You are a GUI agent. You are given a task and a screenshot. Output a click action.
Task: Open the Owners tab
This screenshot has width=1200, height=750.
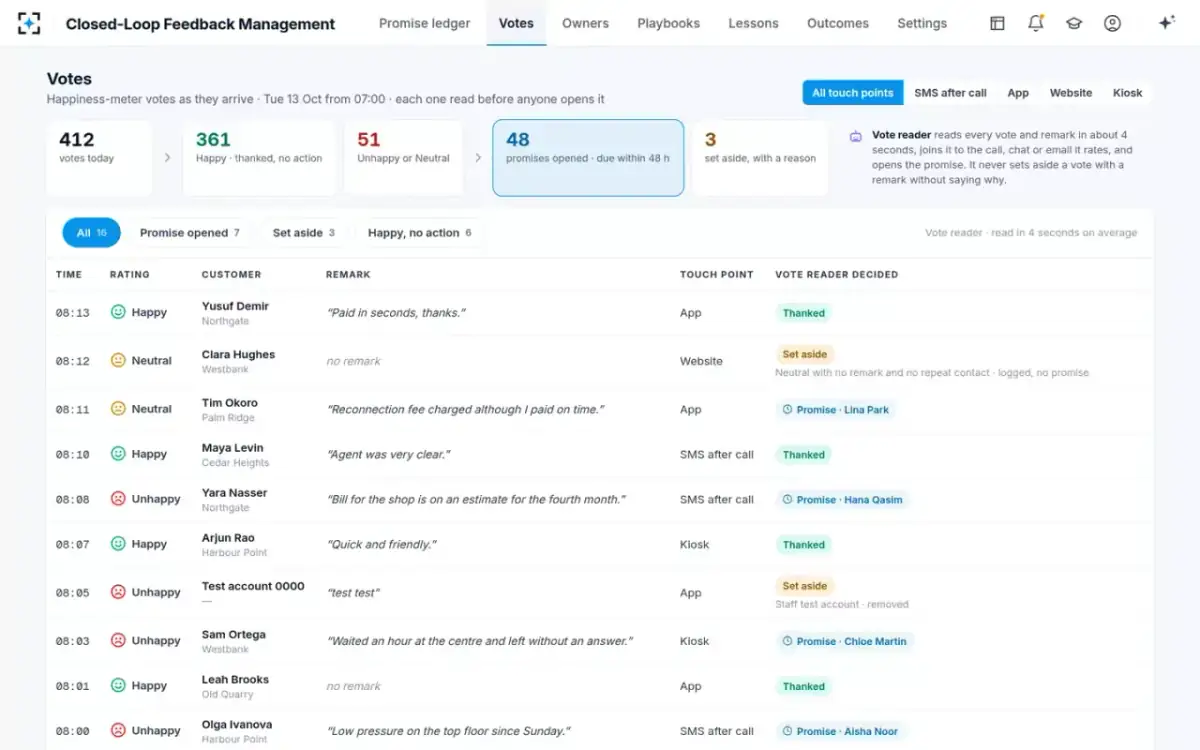(585, 23)
